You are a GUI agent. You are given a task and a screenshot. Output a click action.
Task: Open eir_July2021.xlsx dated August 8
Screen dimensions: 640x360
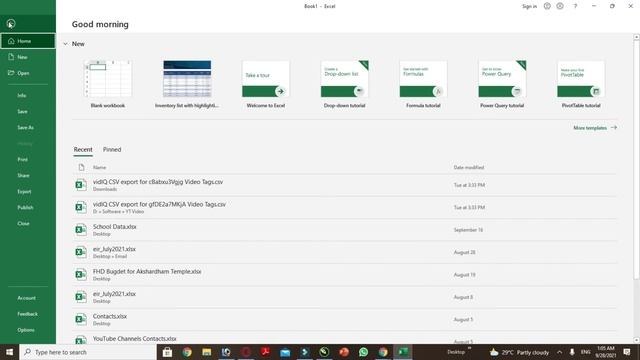tap(345, 297)
